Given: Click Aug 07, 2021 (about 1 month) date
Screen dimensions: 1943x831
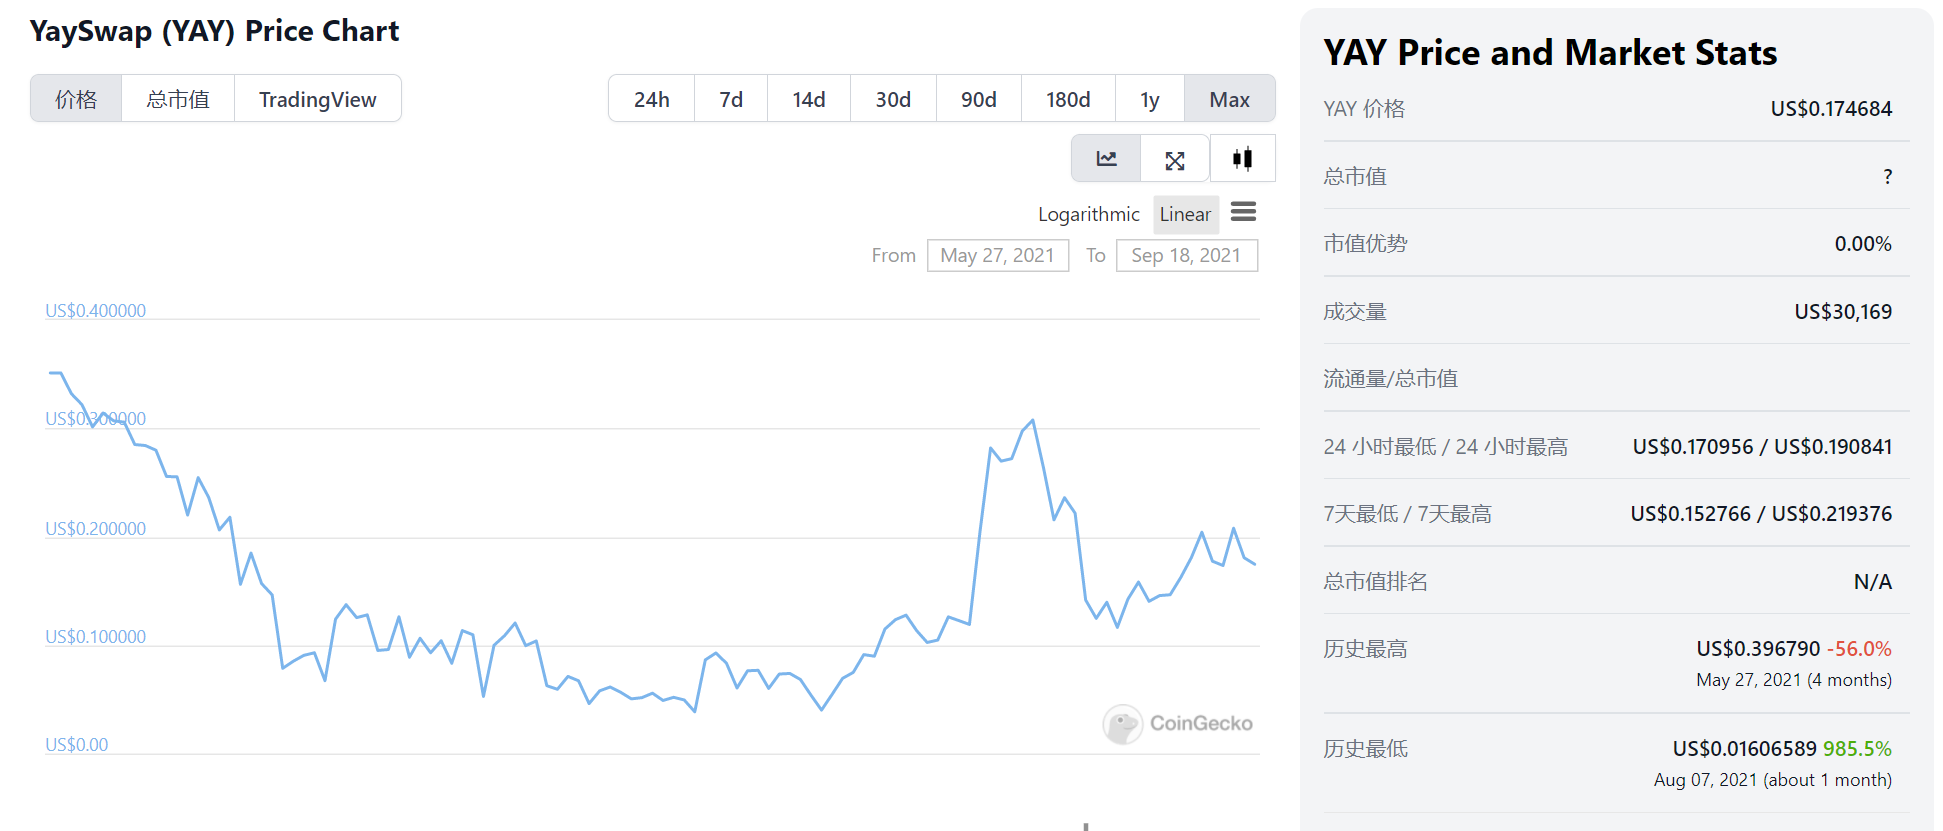Looking at the screenshot, I should coord(1773,780).
